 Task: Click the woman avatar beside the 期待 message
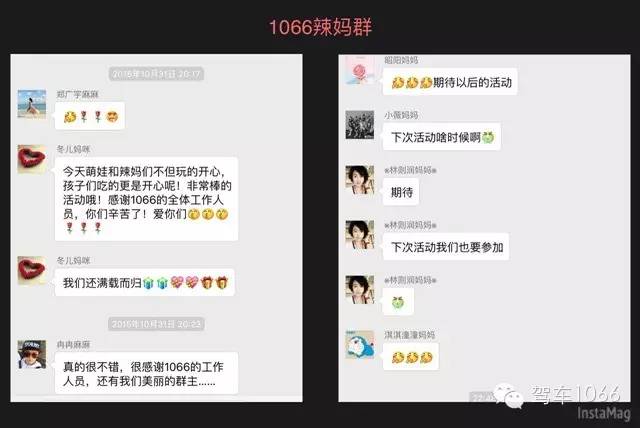(360, 180)
